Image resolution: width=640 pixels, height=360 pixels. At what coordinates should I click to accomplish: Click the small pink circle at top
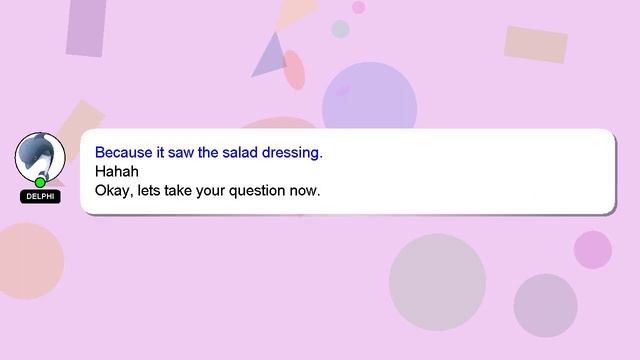pyautogui.click(x=358, y=7)
